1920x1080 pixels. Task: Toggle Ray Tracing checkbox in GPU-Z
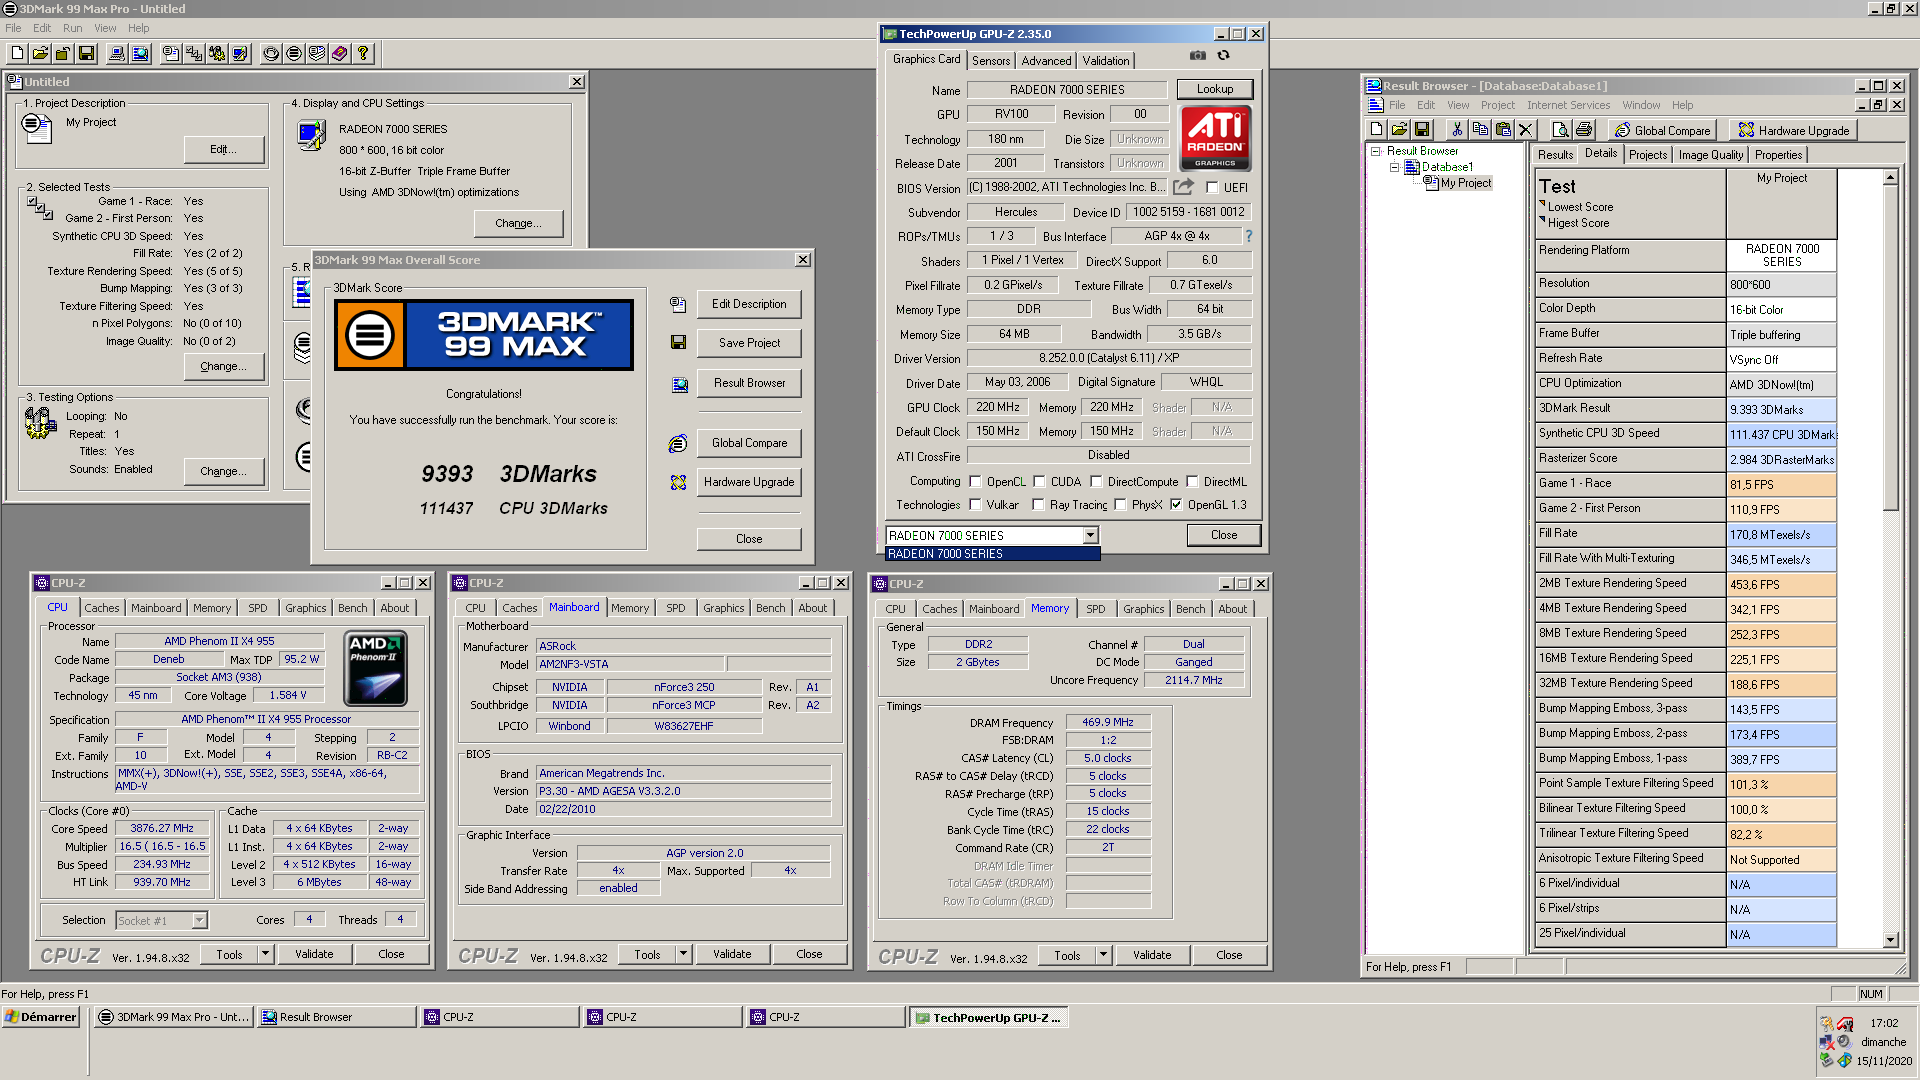(x=1038, y=505)
